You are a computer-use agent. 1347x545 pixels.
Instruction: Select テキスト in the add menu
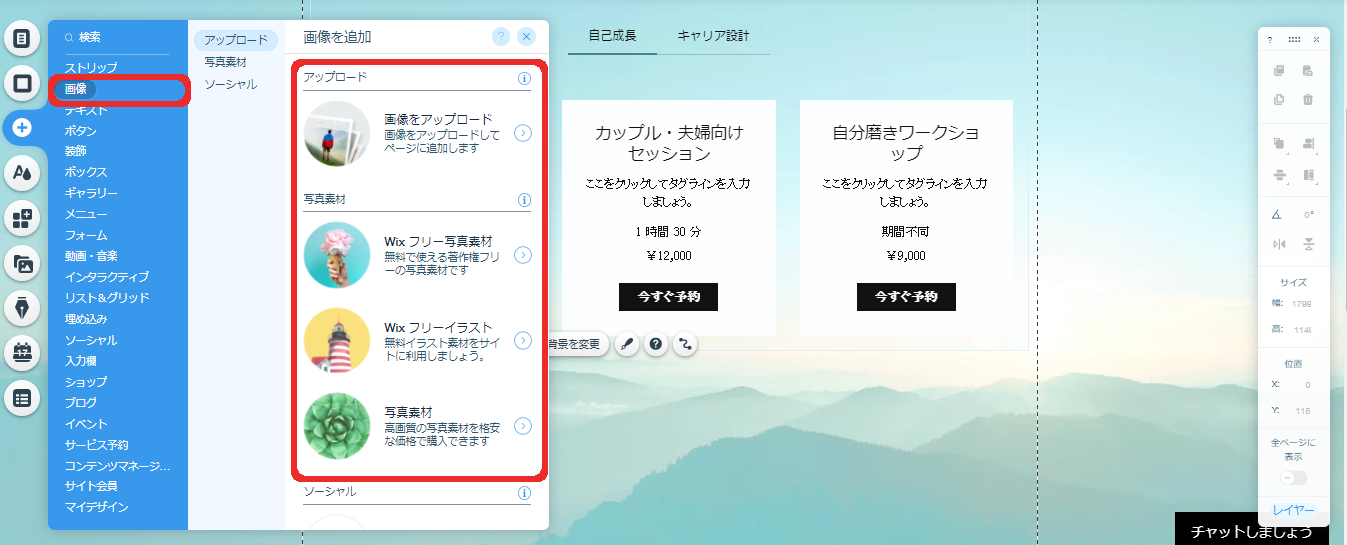[x=86, y=110]
